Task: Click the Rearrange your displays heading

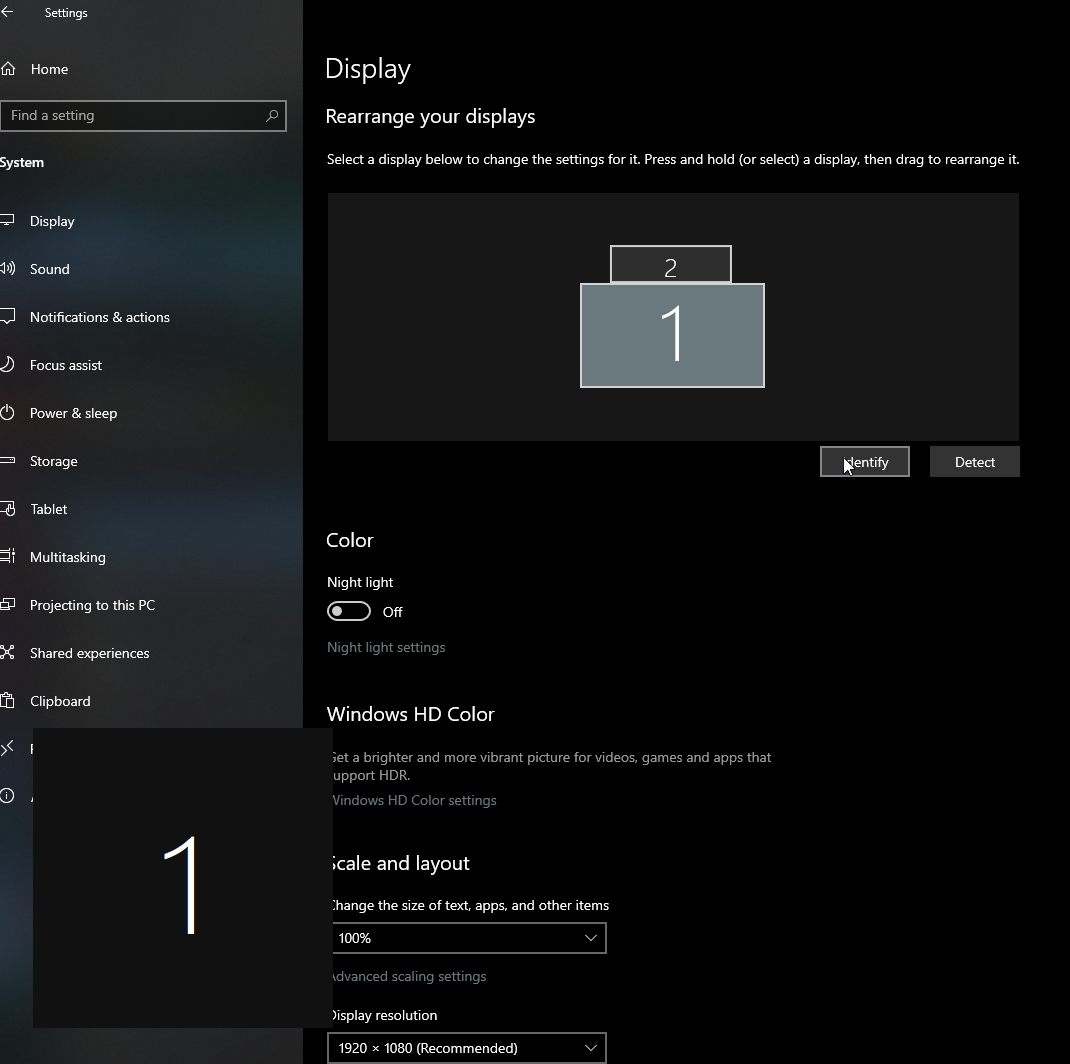Action: pyautogui.click(x=430, y=117)
